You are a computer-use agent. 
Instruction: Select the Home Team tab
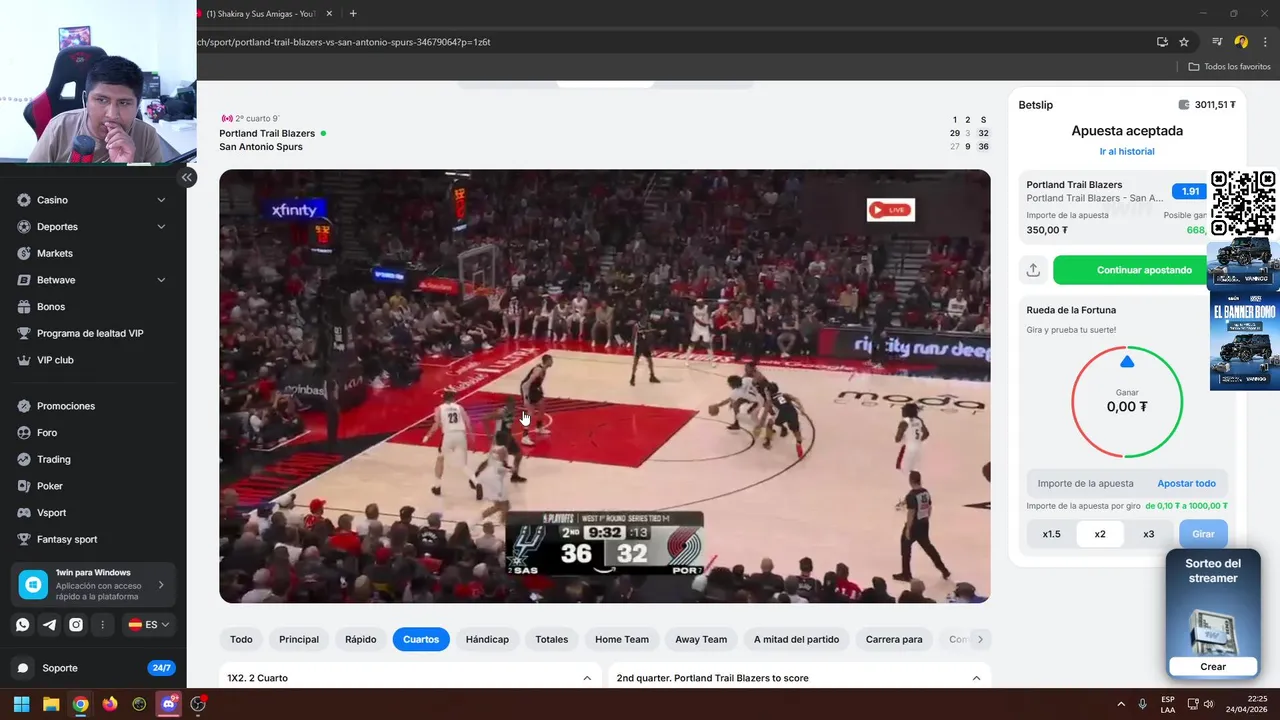tap(622, 639)
